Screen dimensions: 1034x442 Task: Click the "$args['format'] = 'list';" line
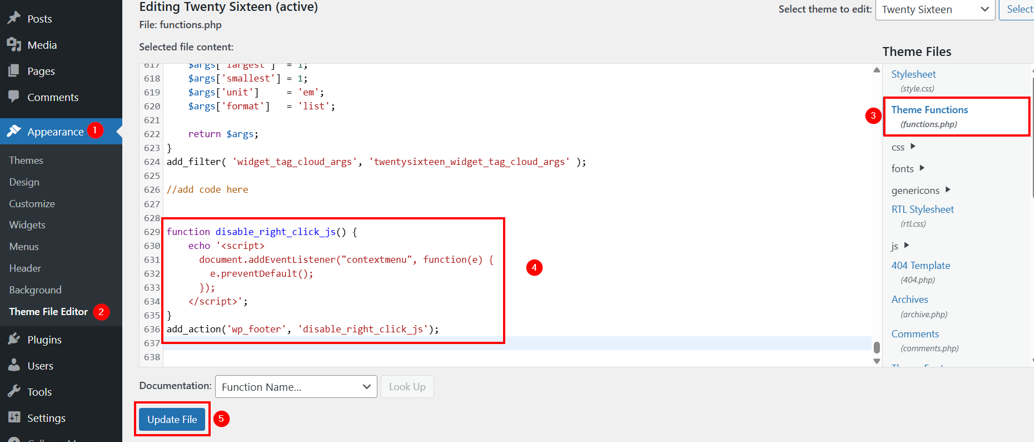[x=262, y=106]
